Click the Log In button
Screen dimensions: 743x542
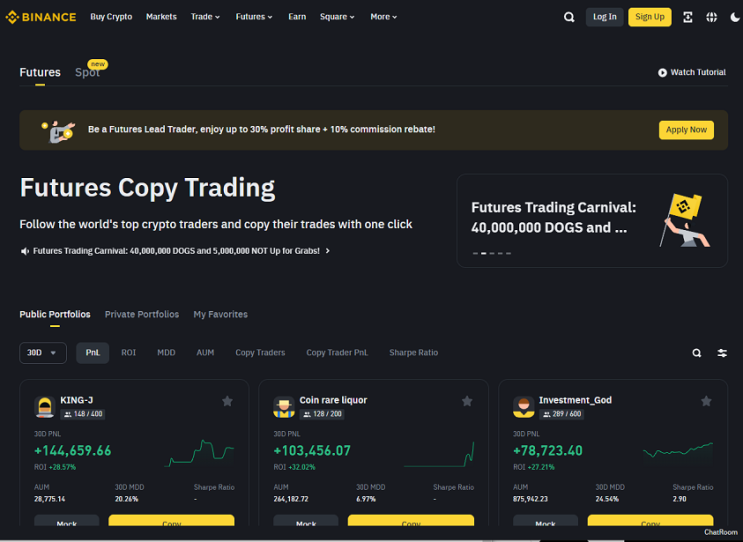point(605,17)
